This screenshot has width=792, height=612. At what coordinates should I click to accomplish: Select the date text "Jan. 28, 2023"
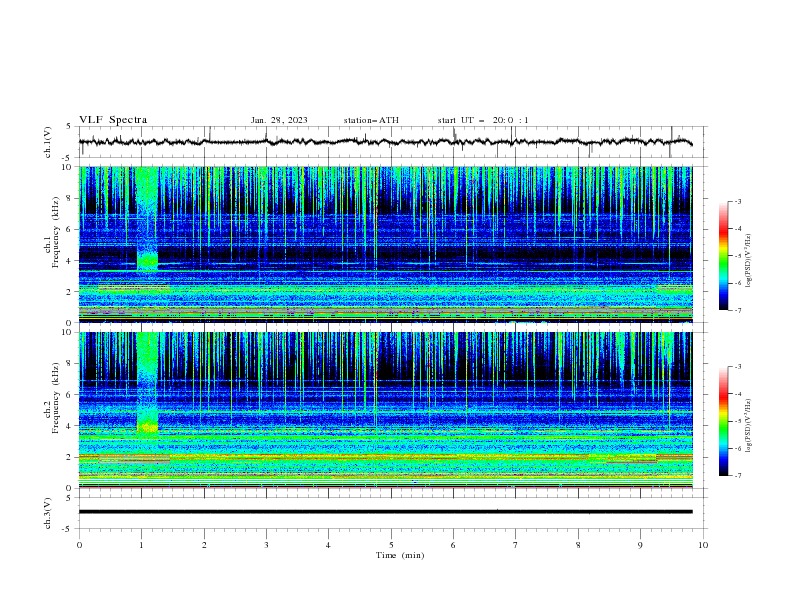[x=279, y=120]
